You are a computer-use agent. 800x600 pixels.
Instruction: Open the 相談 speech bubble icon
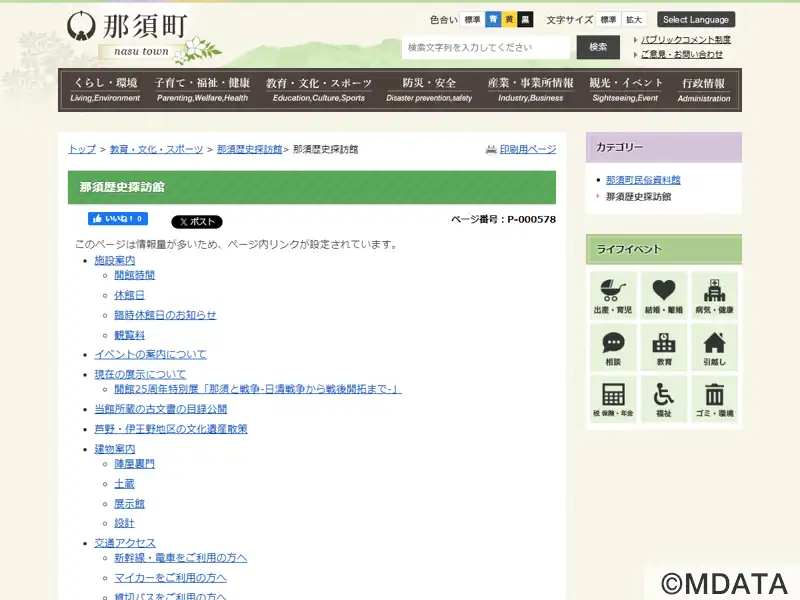point(612,347)
